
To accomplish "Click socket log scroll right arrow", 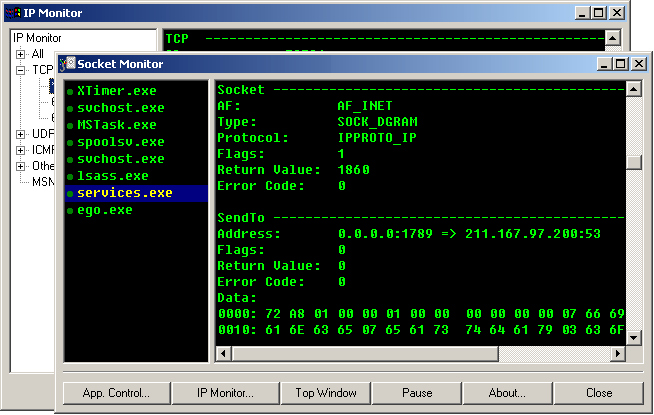I will pyautogui.click(x=618, y=354).
